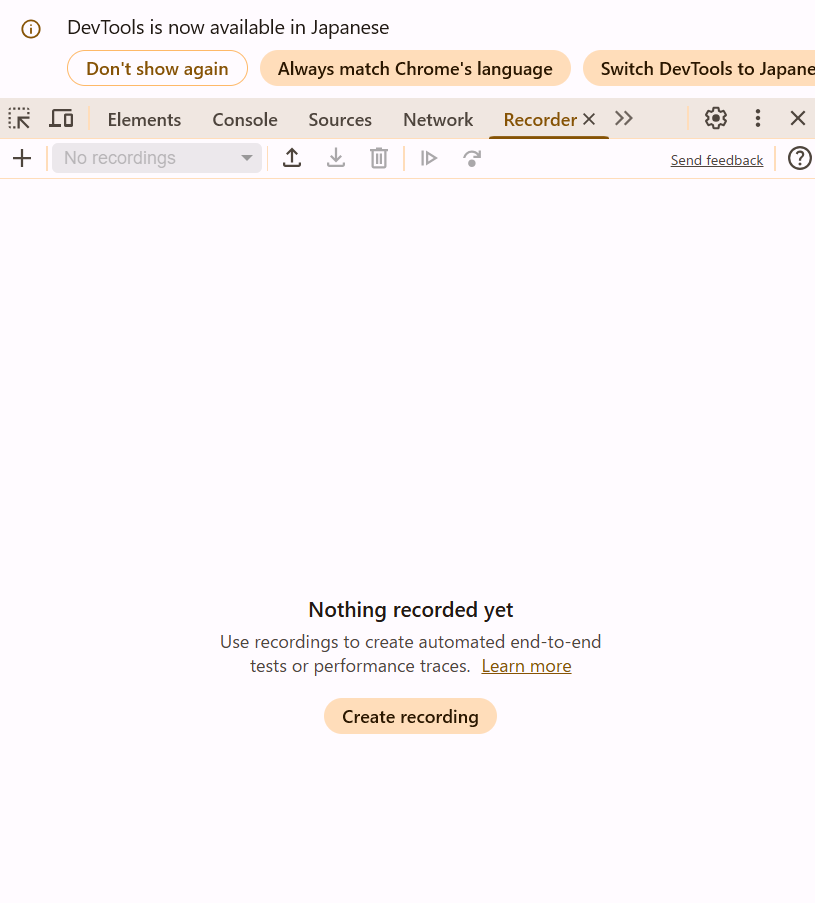Activate the inspect element picker icon

20,119
